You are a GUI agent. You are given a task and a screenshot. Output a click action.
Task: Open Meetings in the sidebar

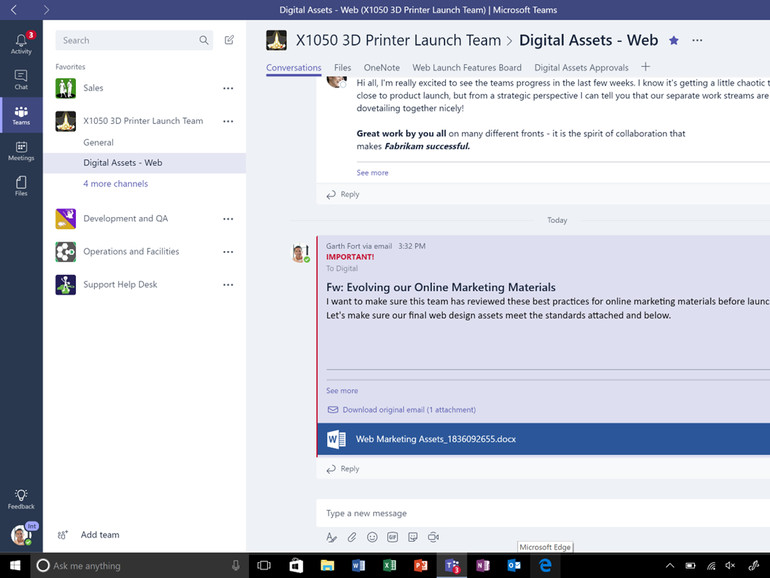tap(21, 151)
